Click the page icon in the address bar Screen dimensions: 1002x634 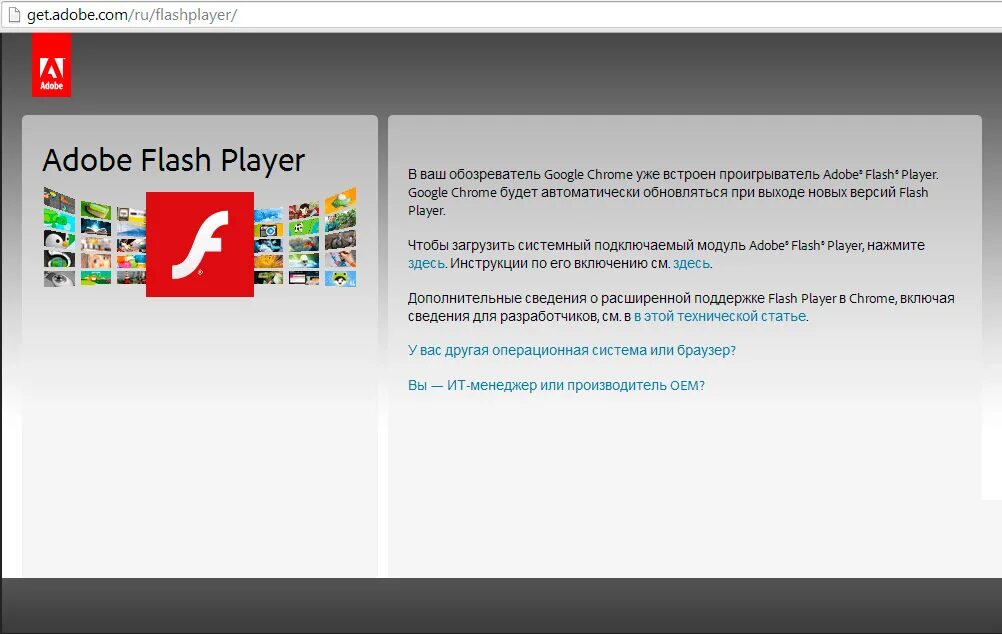14,15
